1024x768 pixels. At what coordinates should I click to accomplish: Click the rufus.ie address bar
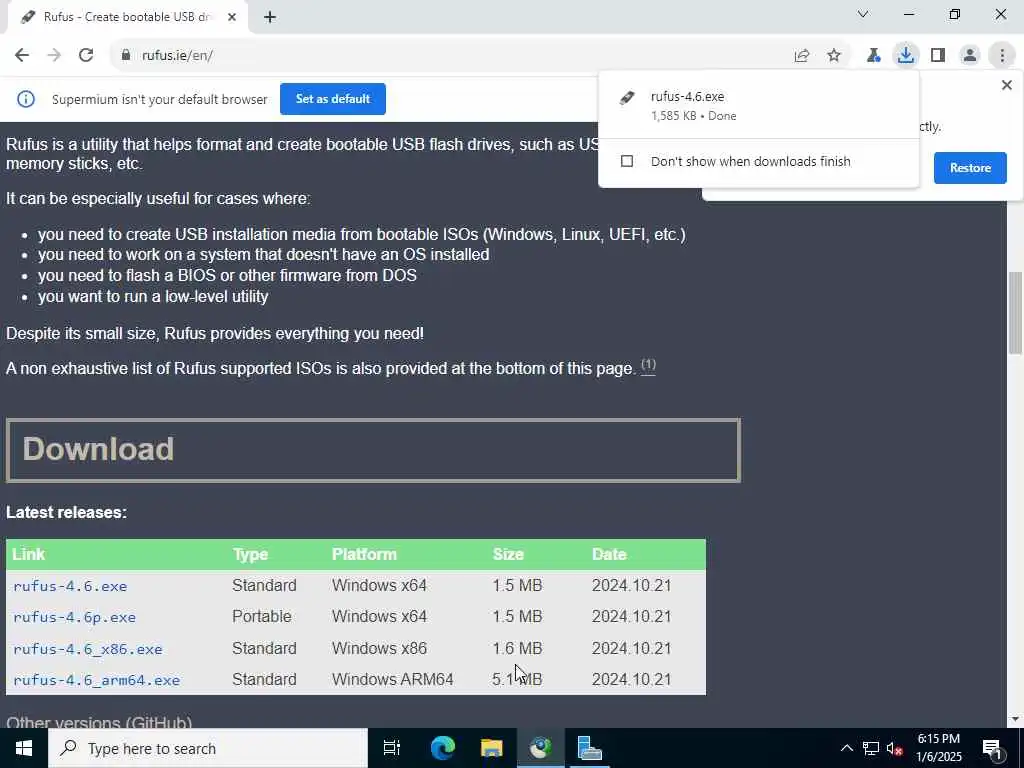(451, 56)
